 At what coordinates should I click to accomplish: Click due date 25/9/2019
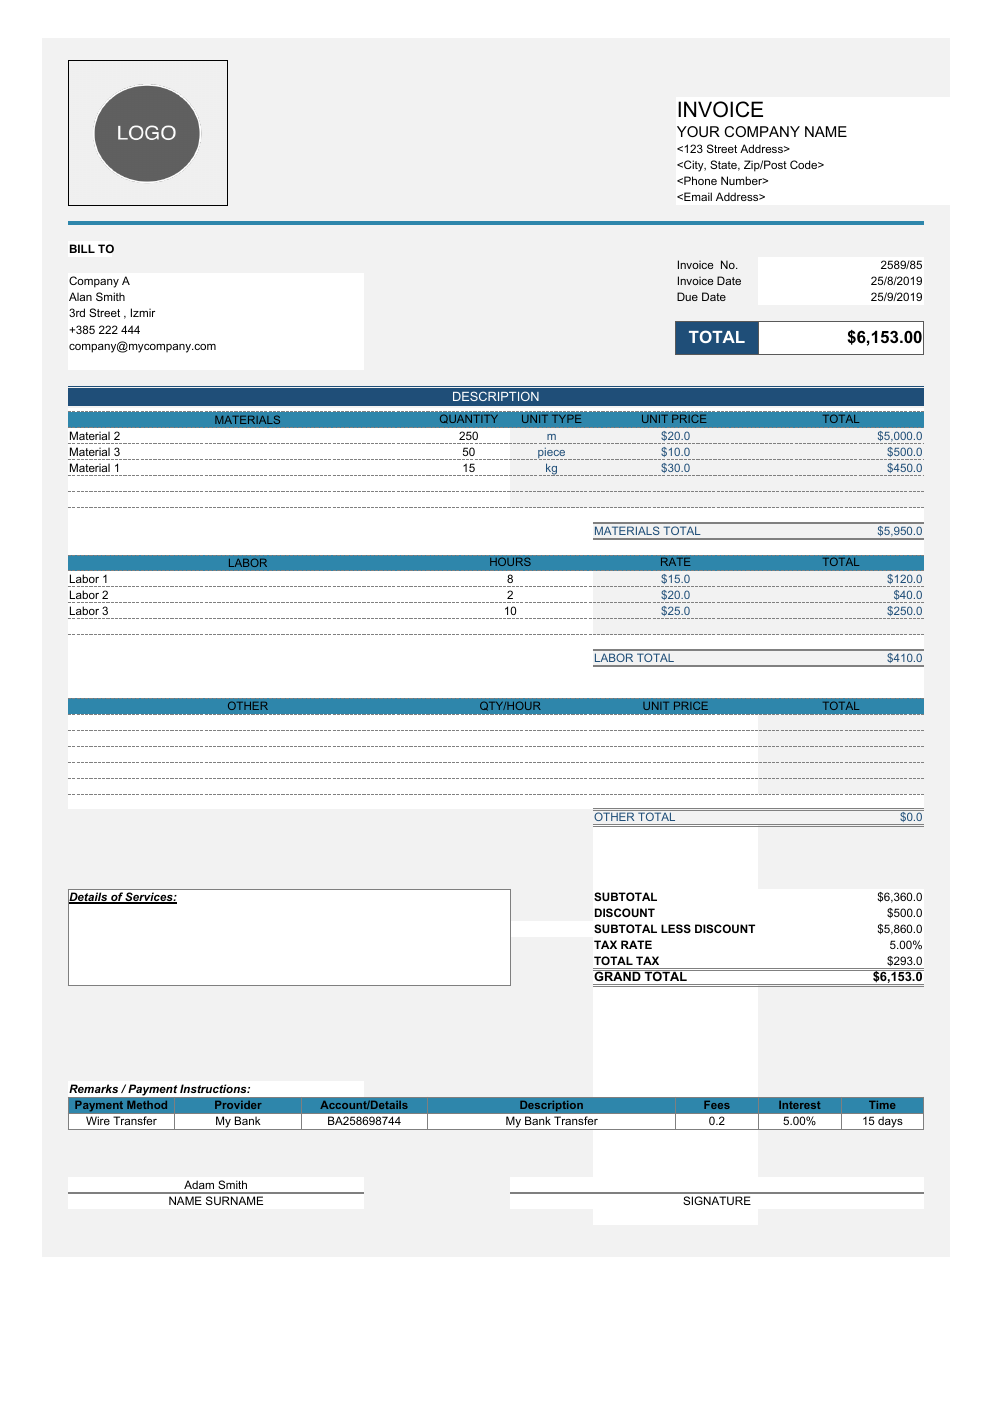[896, 297]
